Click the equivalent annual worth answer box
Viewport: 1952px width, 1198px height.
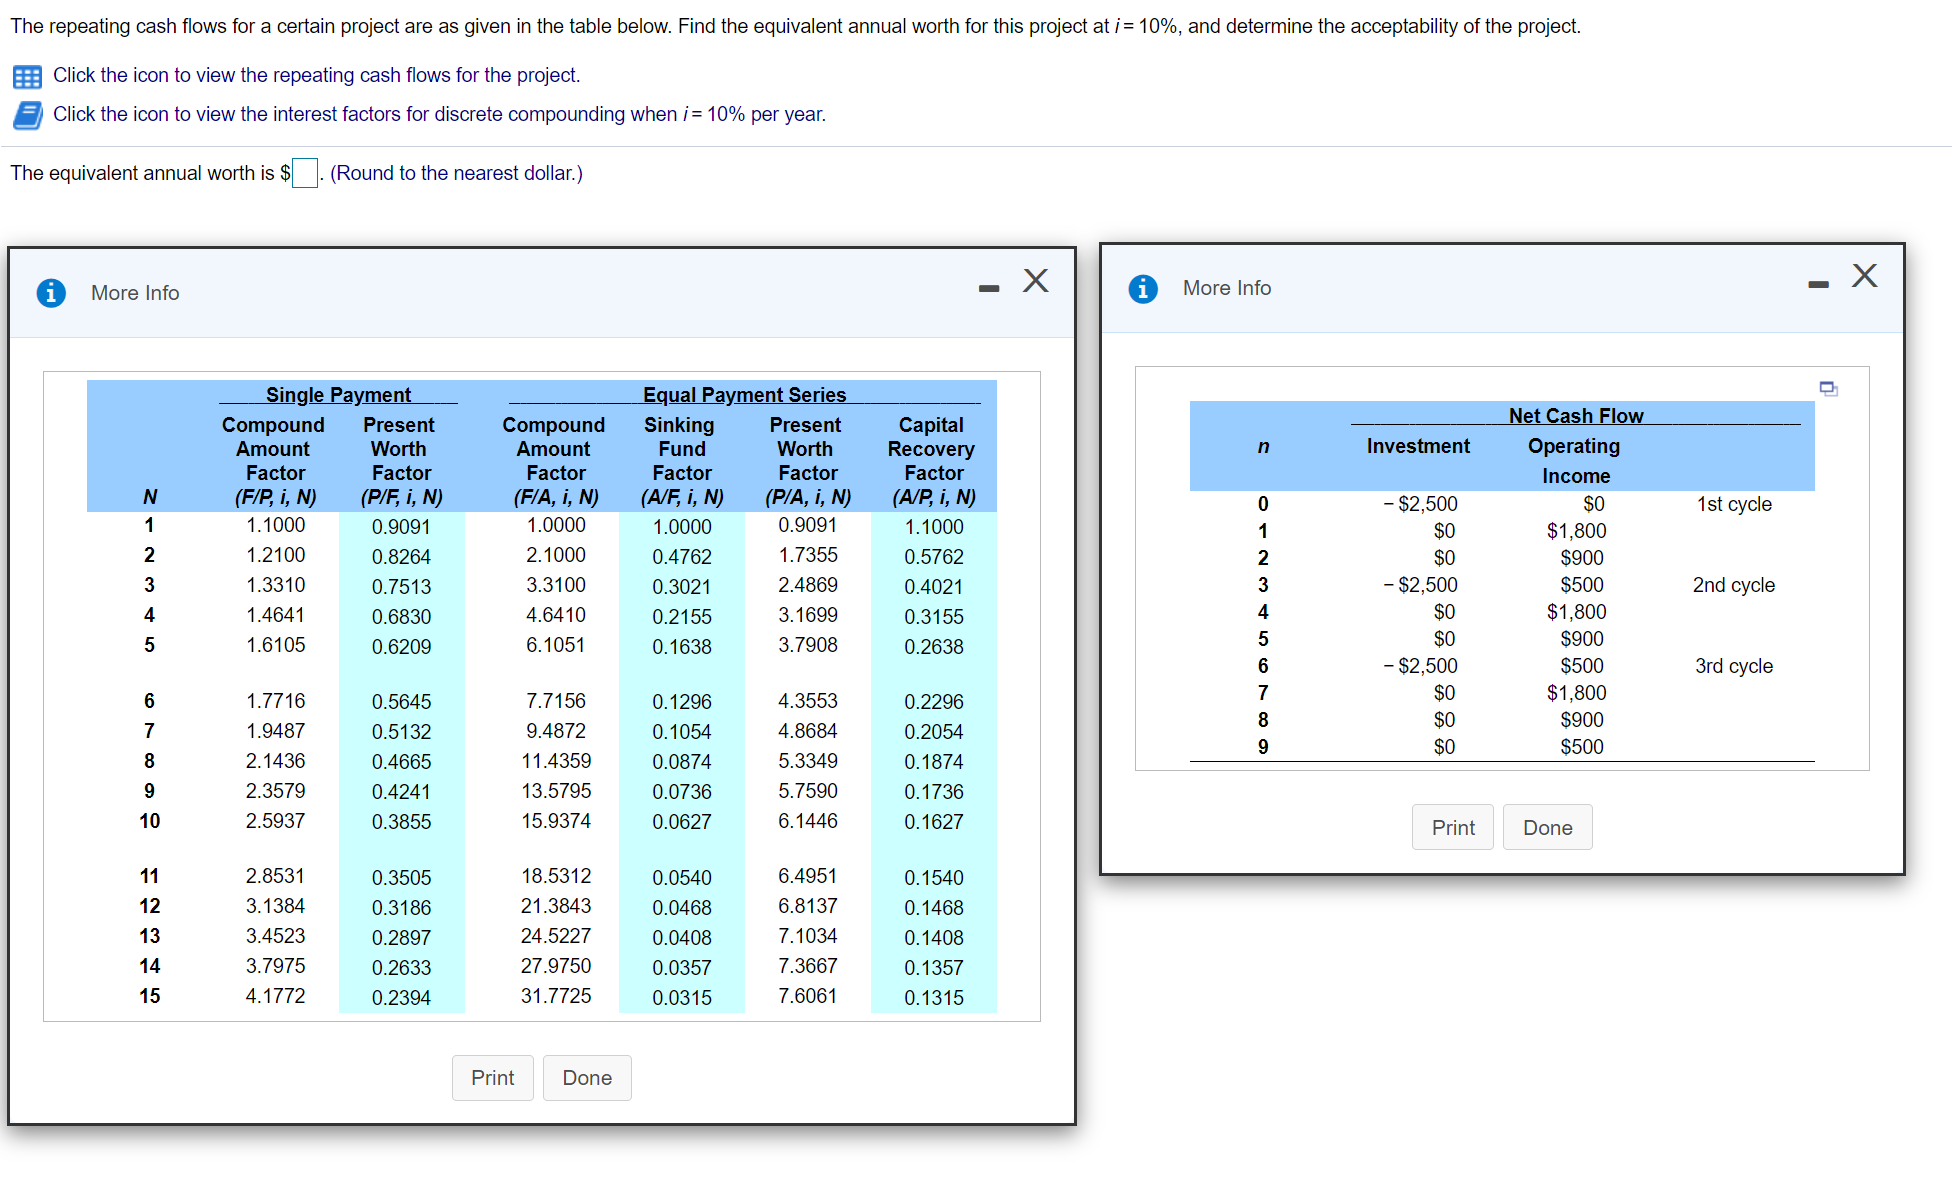(x=305, y=173)
